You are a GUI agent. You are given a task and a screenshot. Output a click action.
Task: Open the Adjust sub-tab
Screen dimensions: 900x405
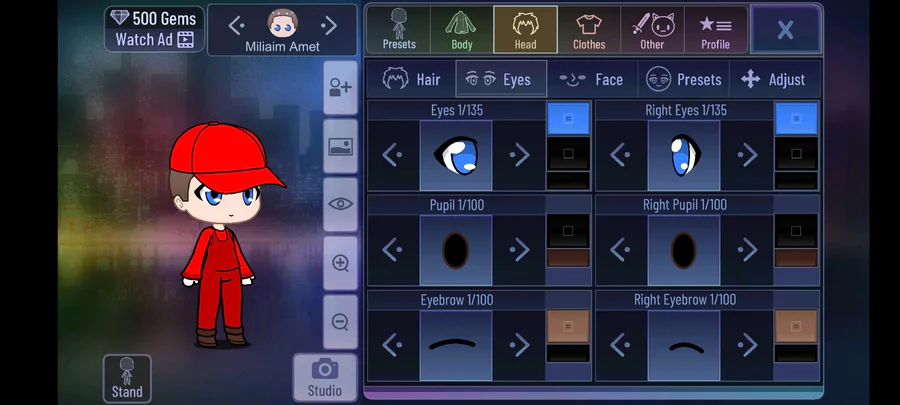point(775,79)
